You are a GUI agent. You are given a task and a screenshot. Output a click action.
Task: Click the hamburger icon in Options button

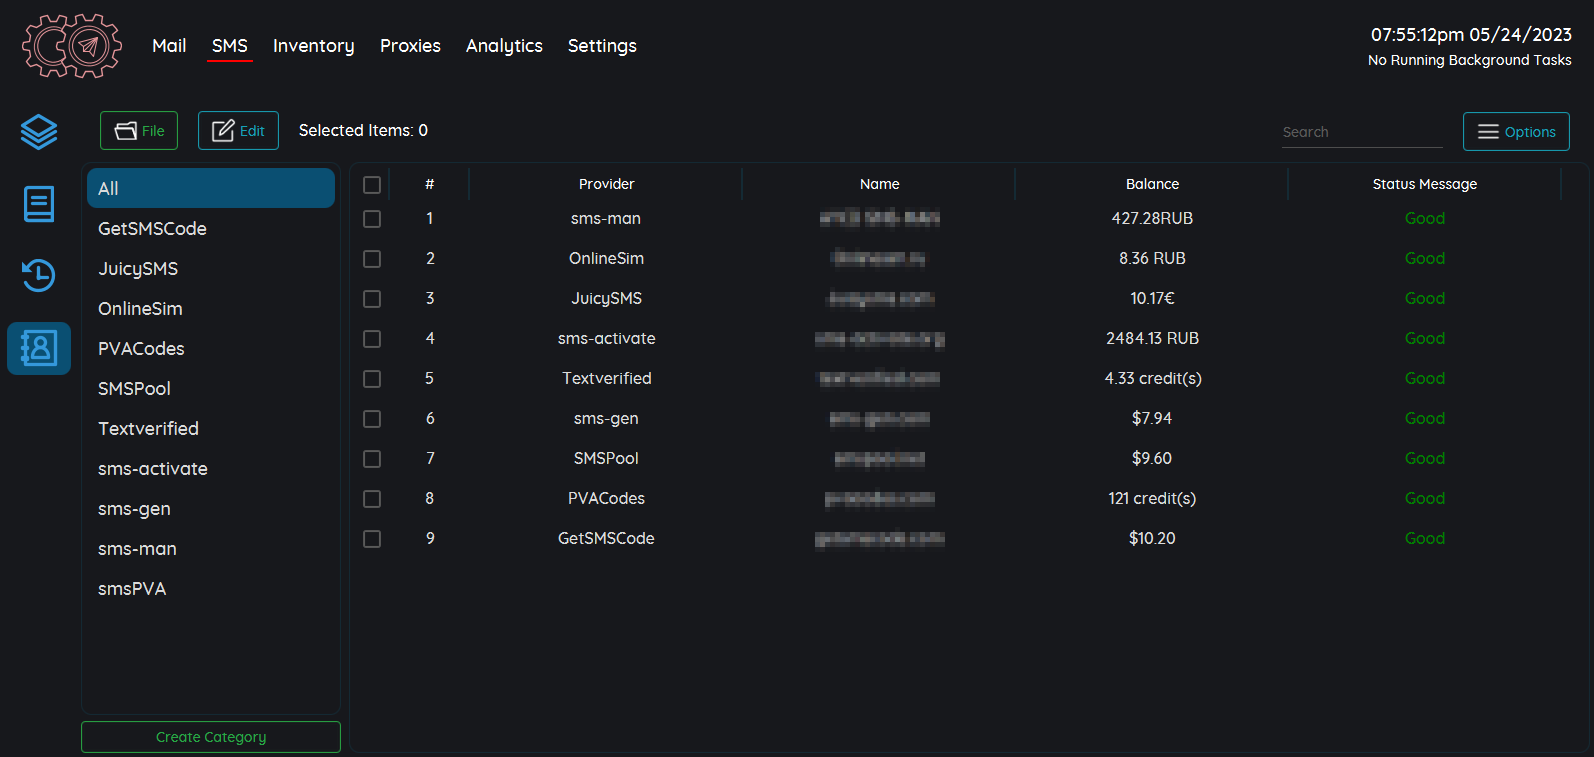click(x=1488, y=132)
